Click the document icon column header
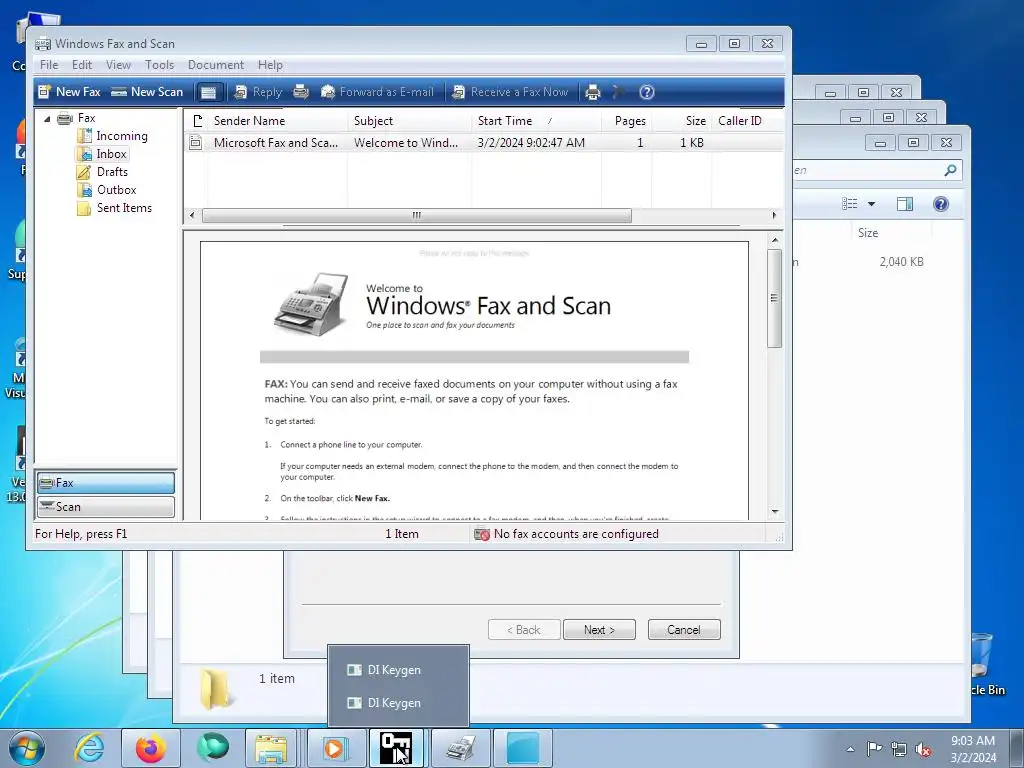The image size is (1024, 768). point(197,121)
